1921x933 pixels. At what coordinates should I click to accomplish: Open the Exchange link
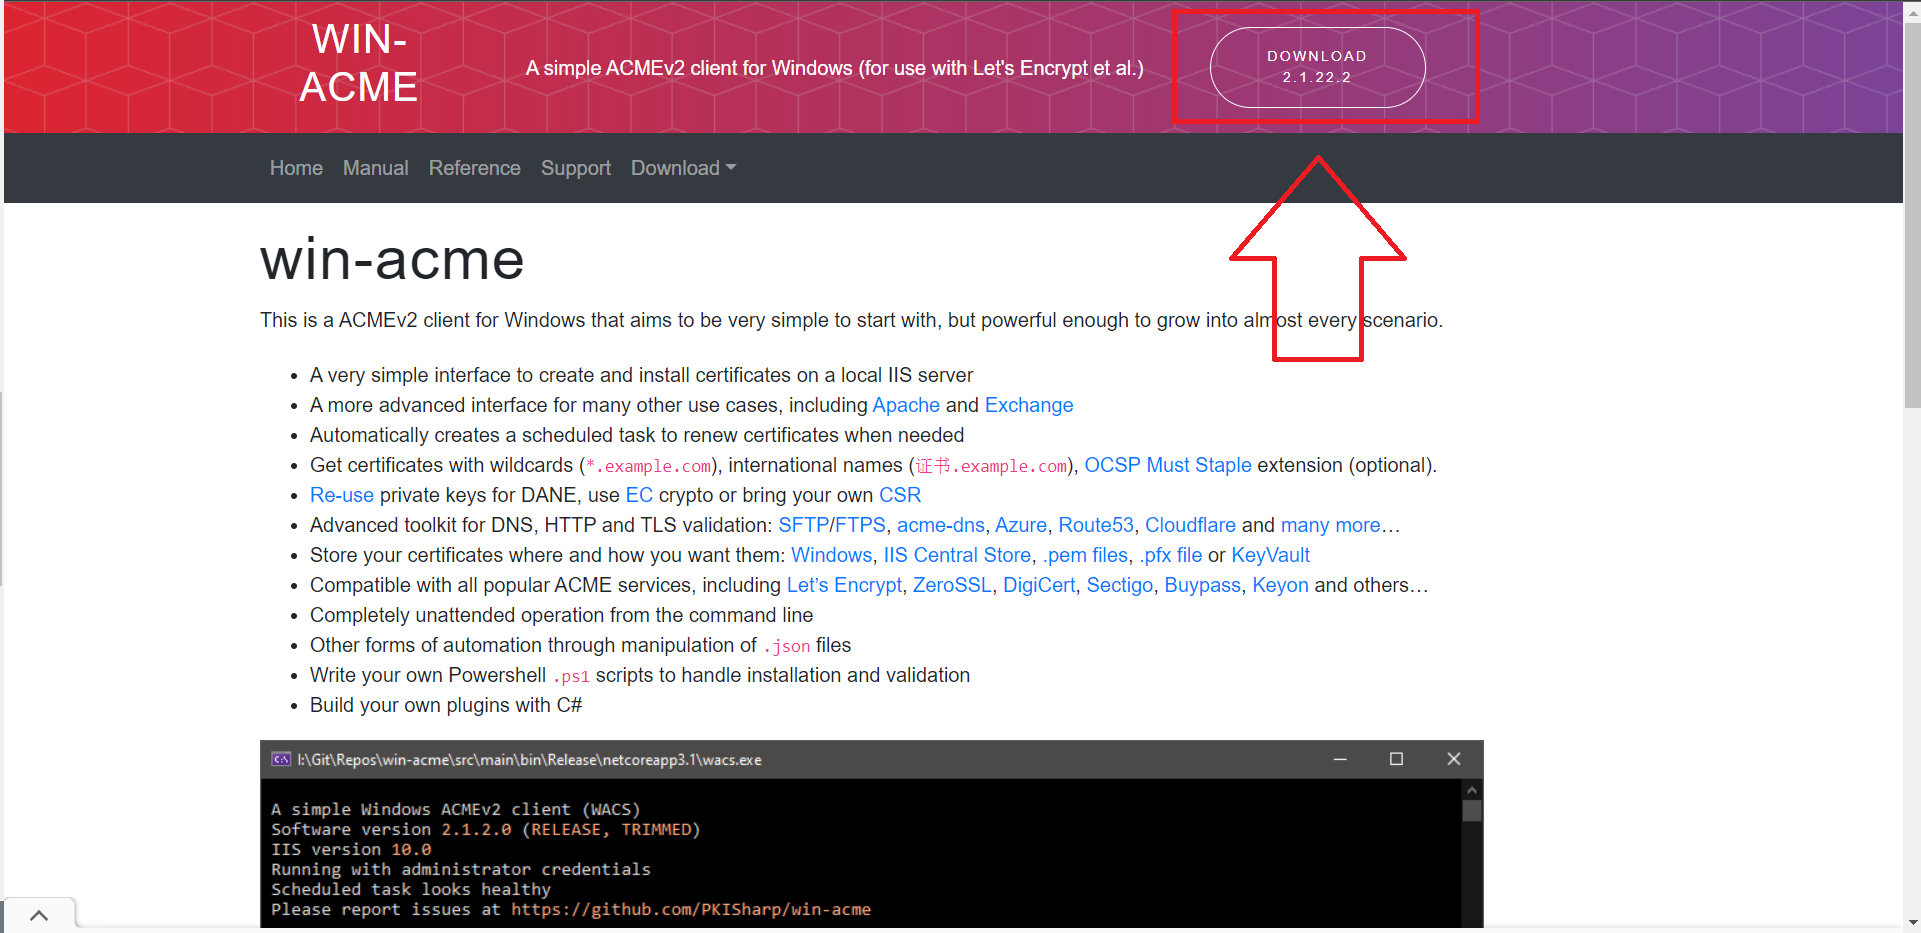tap(1029, 405)
